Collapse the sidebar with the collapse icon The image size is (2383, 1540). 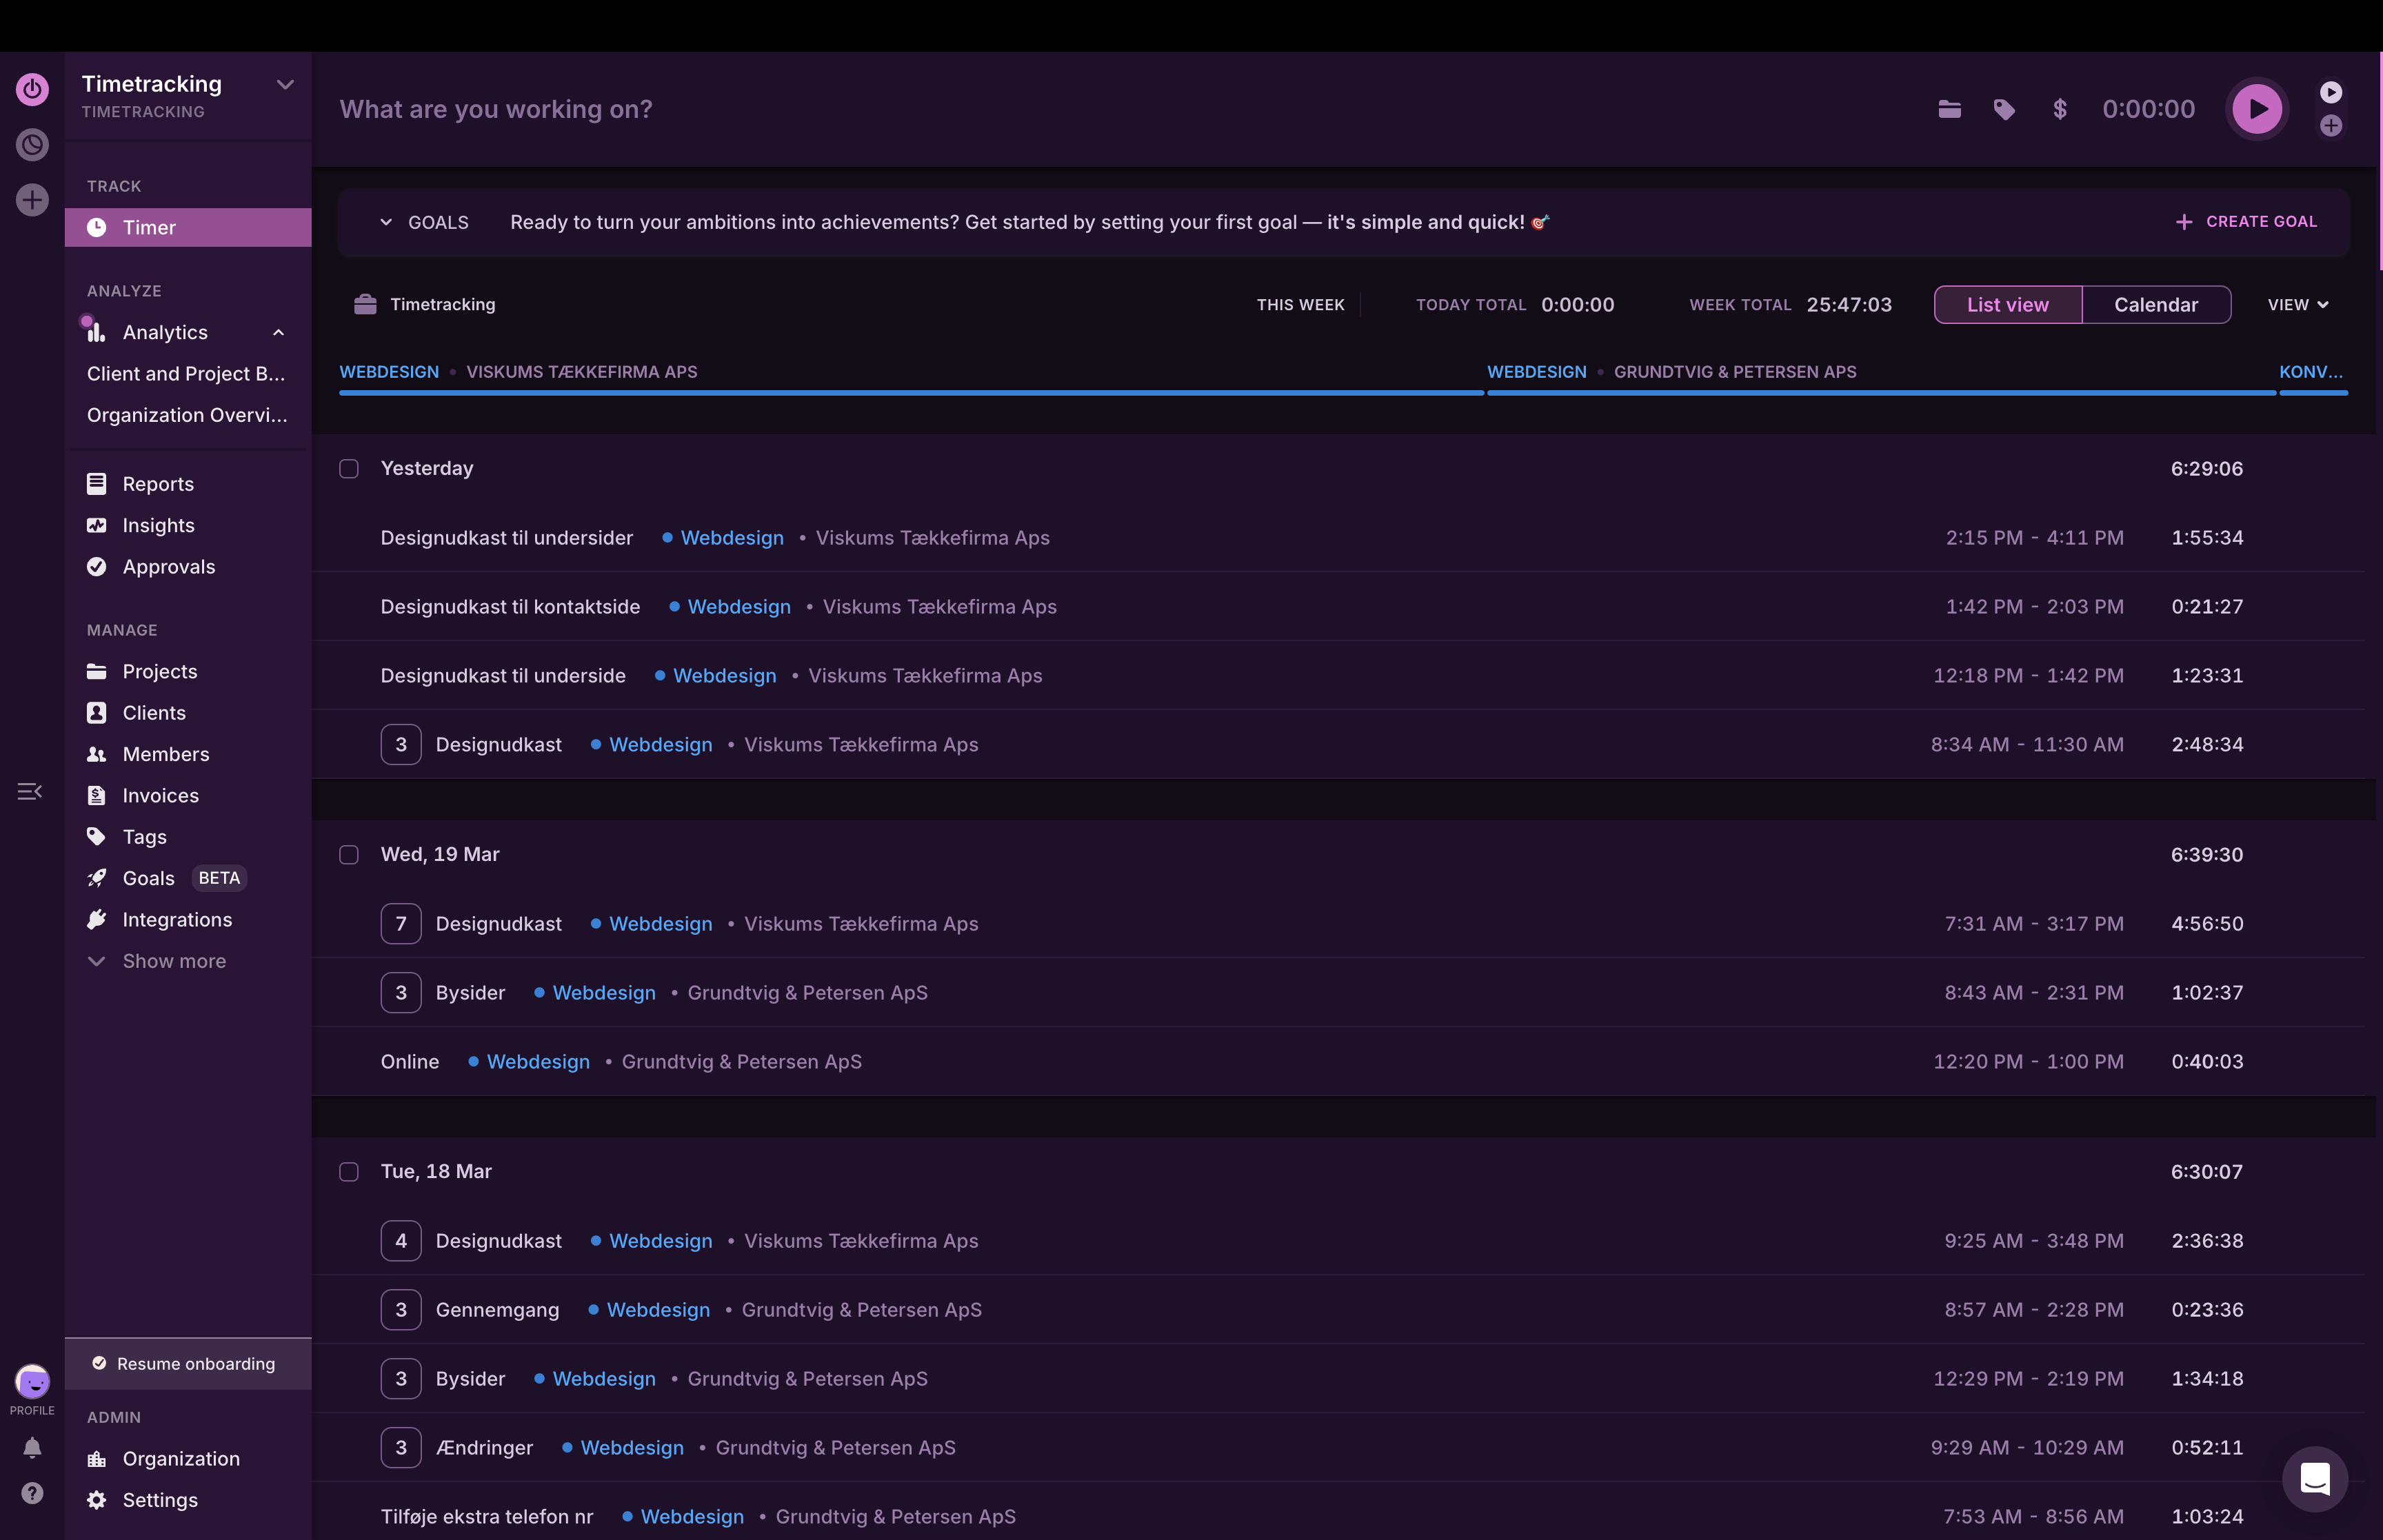[30, 792]
